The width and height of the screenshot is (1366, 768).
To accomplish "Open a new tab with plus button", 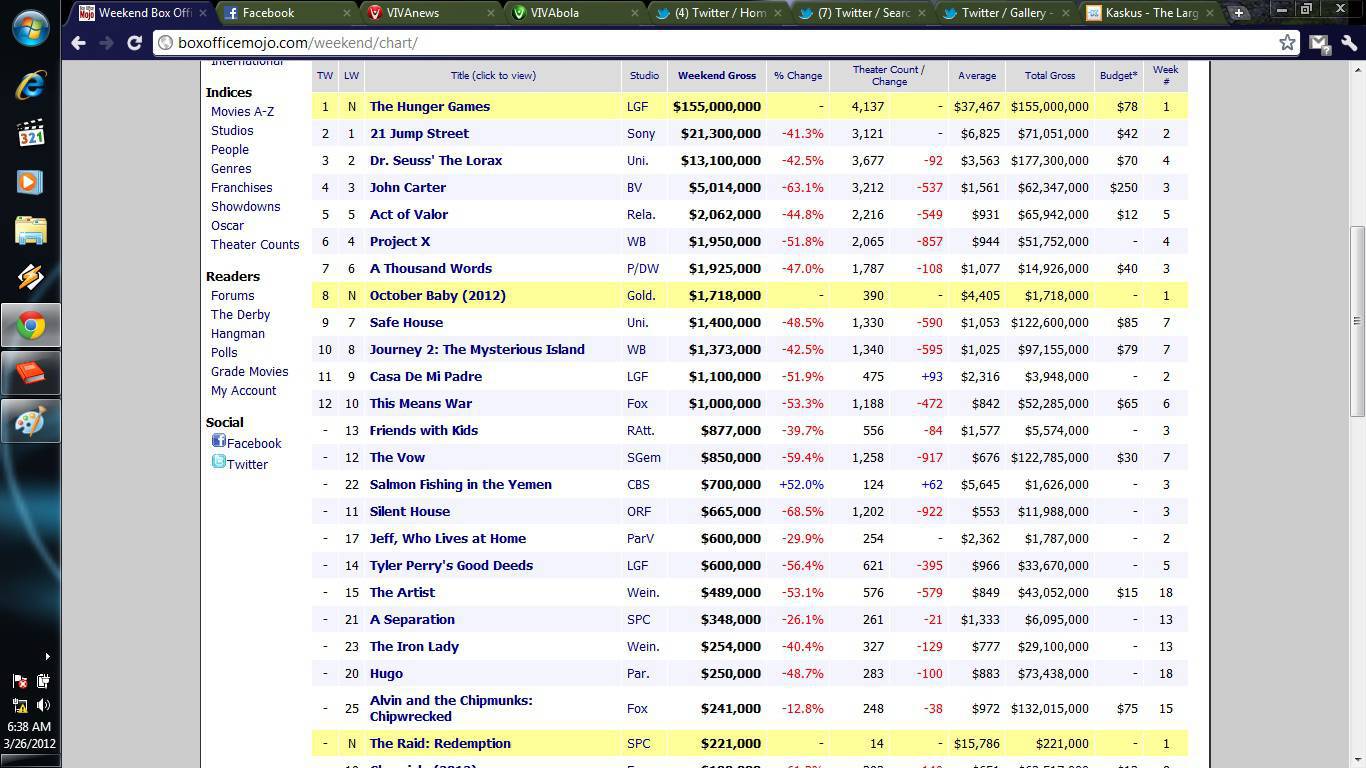I will (1238, 13).
